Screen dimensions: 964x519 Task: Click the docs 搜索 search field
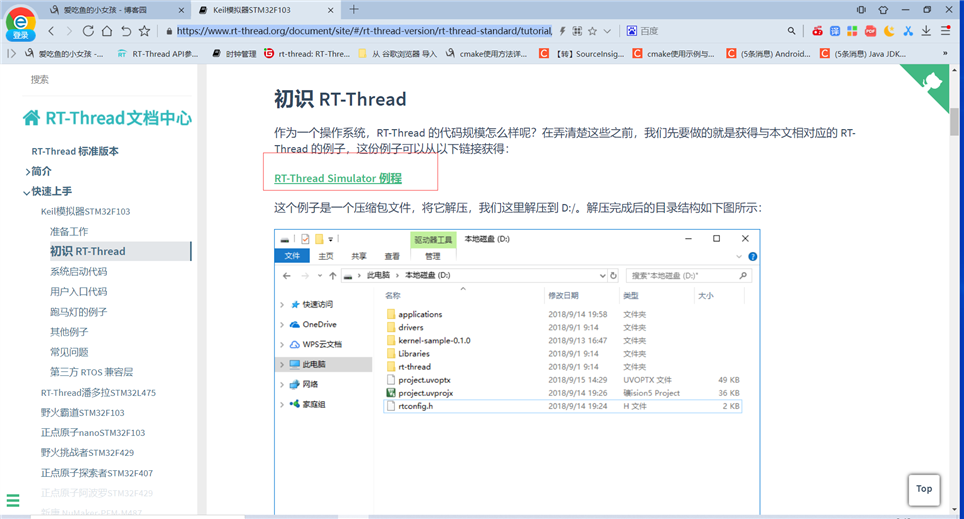pos(108,79)
